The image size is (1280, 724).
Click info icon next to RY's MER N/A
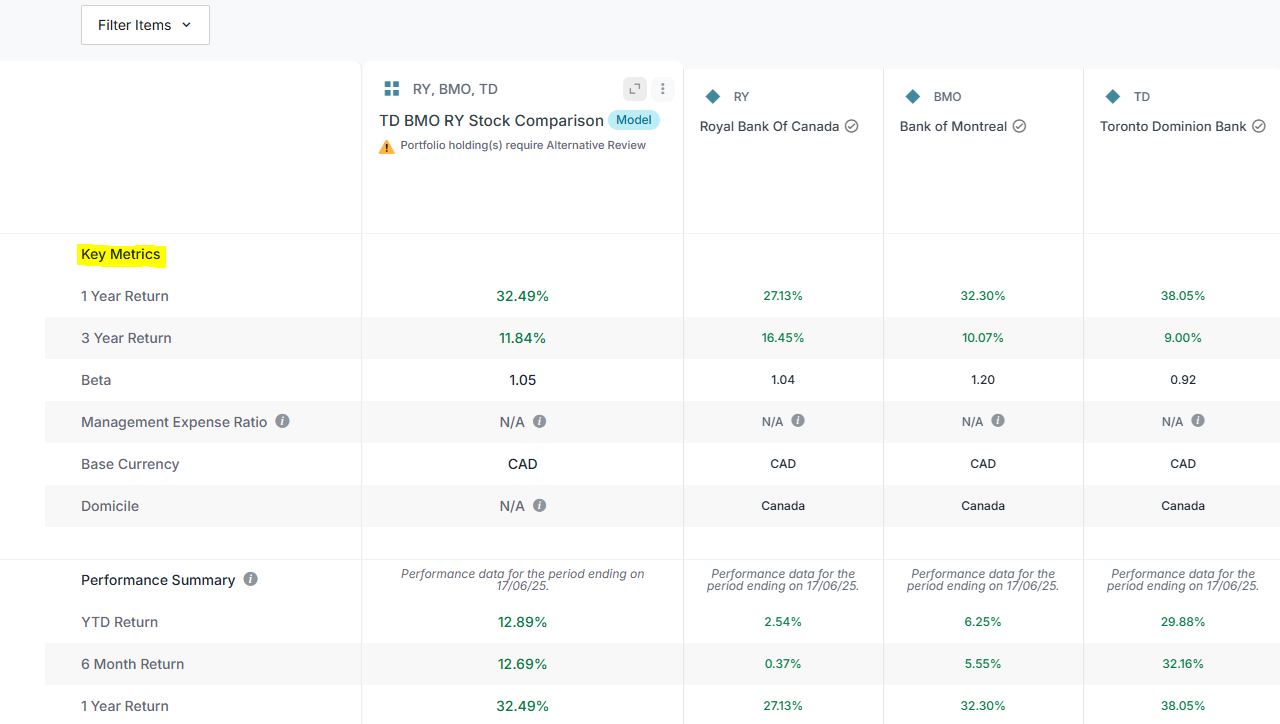[x=798, y=421]
